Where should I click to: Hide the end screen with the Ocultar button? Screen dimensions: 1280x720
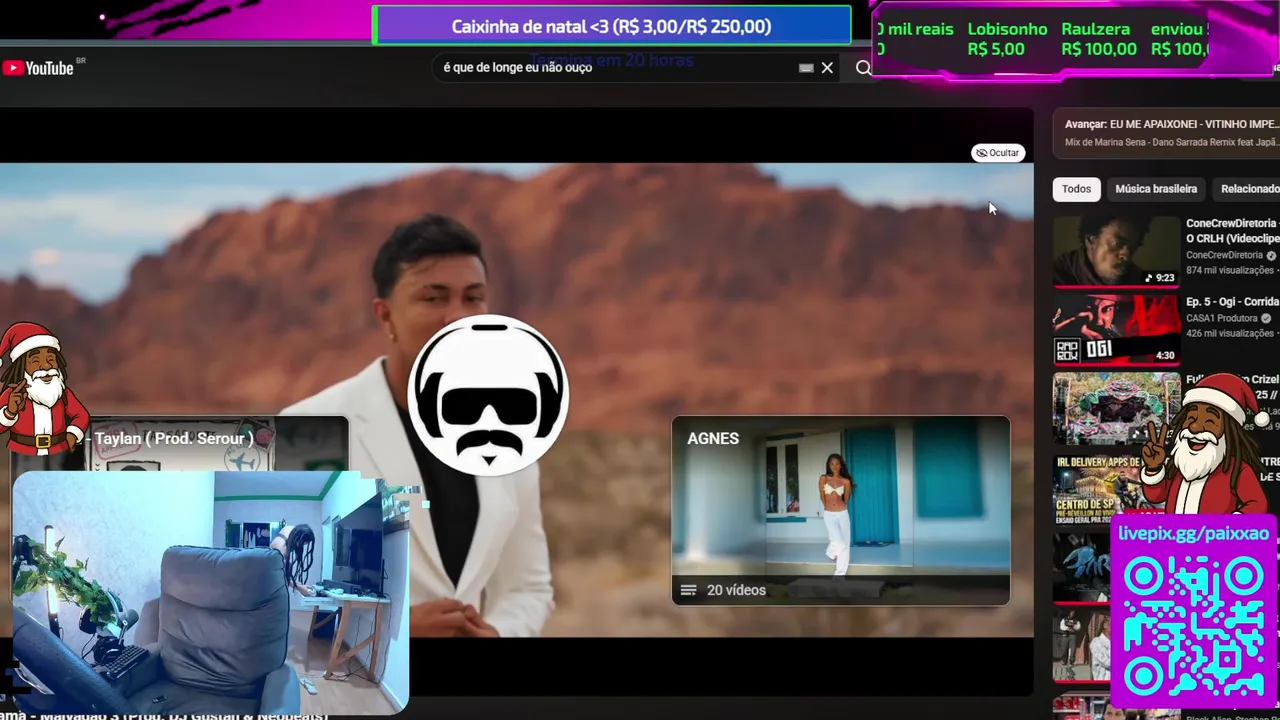coord(997,153)
